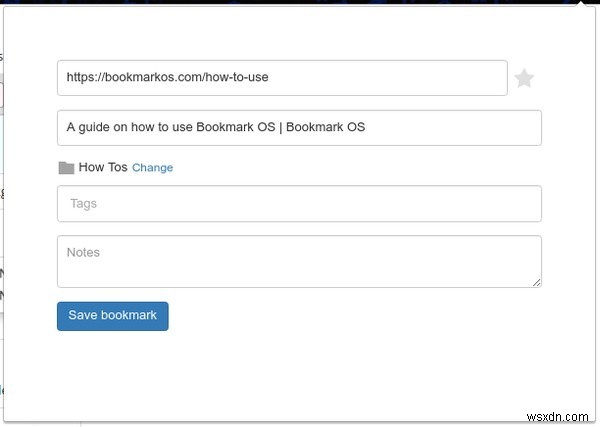Change the How Tos destination folder
Screen dimensions: 600x427
click(152, 168)
